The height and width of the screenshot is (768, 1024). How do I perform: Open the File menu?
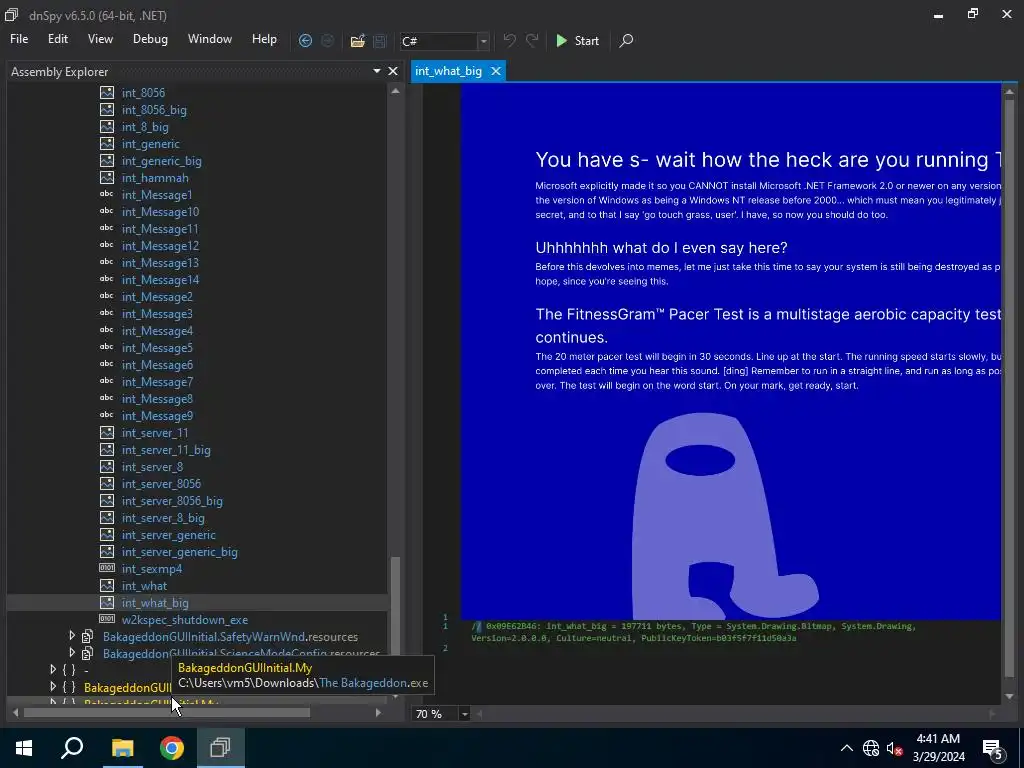pos(19,39)
